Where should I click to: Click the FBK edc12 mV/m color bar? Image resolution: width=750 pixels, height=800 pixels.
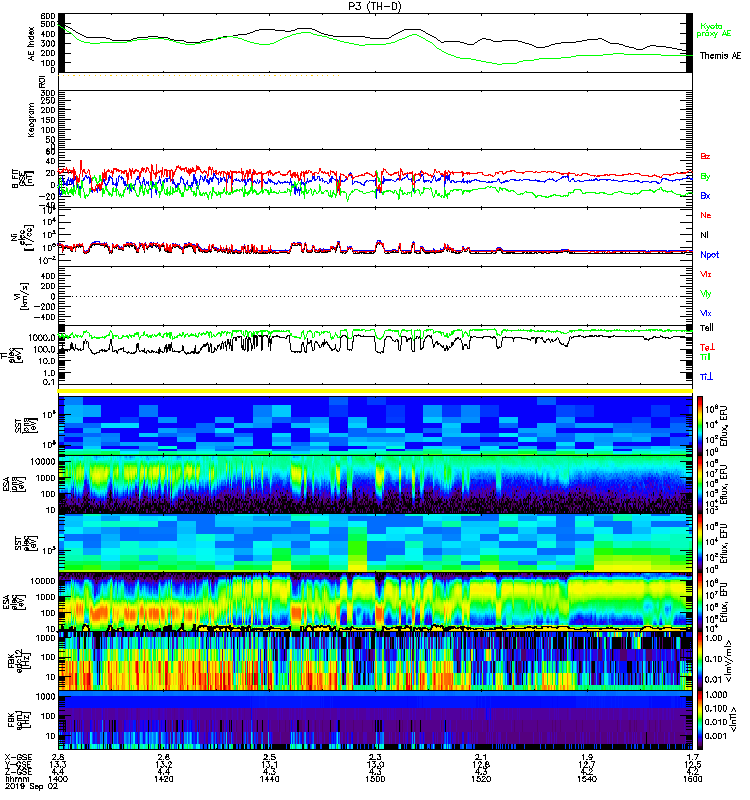(699, 661)
